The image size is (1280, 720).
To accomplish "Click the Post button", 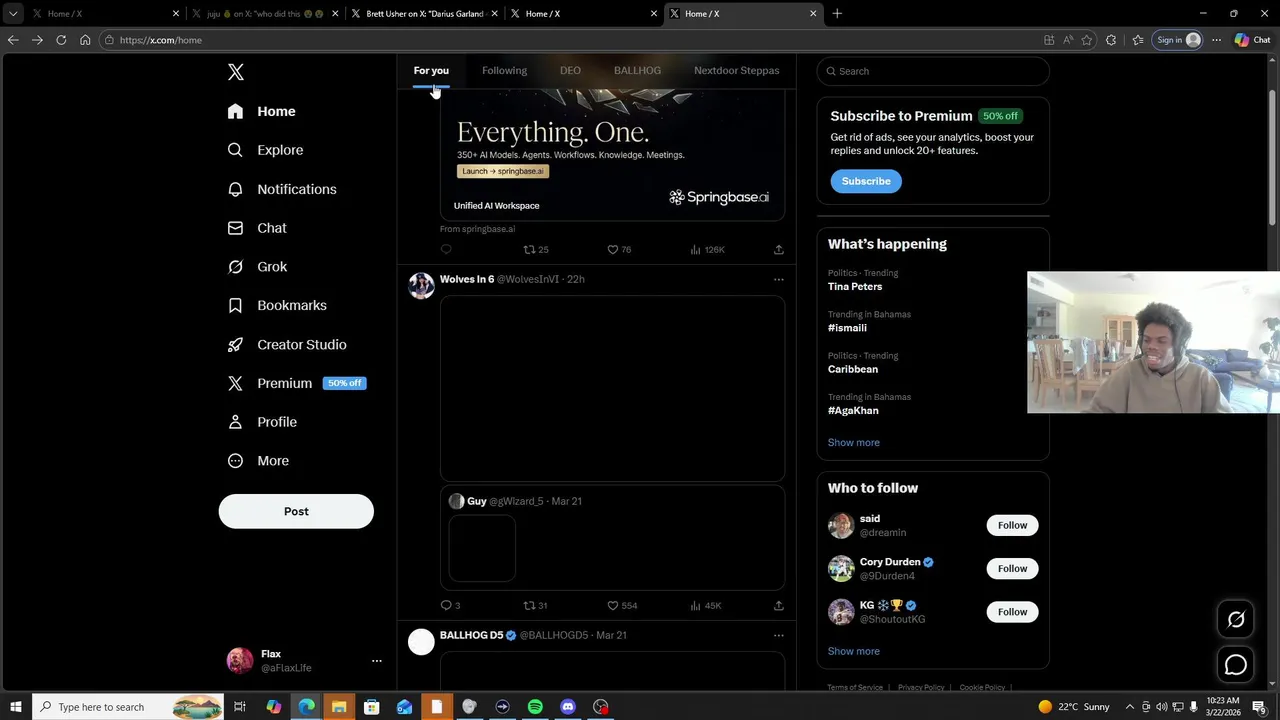I will point(296,511).
